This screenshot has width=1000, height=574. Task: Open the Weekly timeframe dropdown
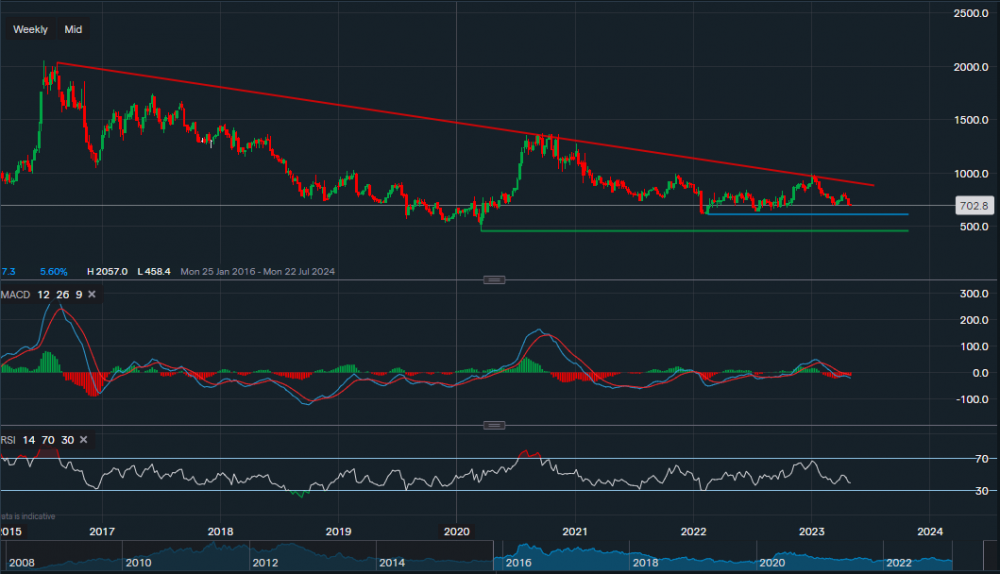pyautogui.click(x=30, y=30)
